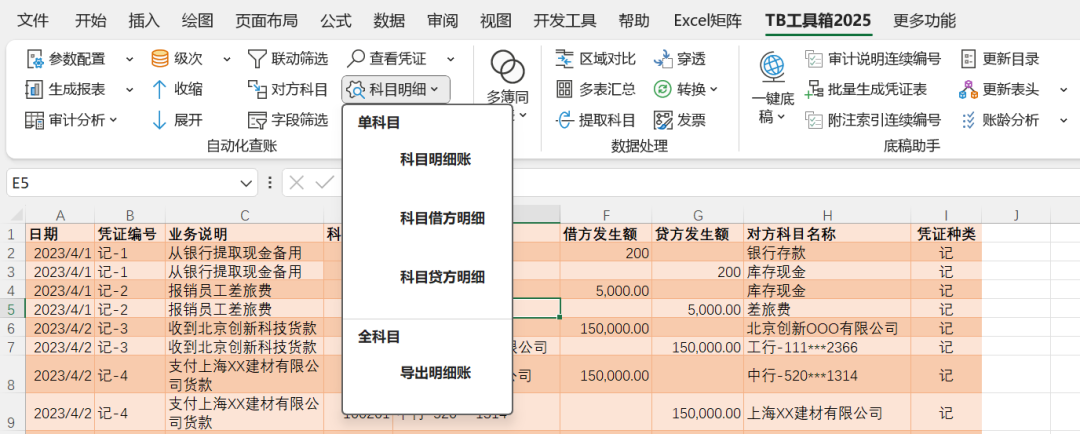Click the 一键底稿 globe icon
The image size is (1080, 434).
coord(772,68)
